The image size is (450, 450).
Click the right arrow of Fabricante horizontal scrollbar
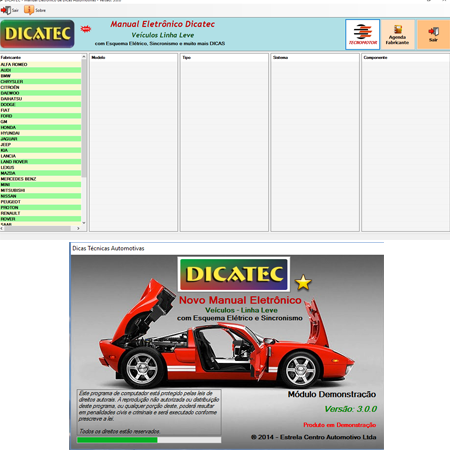[78, 229]
